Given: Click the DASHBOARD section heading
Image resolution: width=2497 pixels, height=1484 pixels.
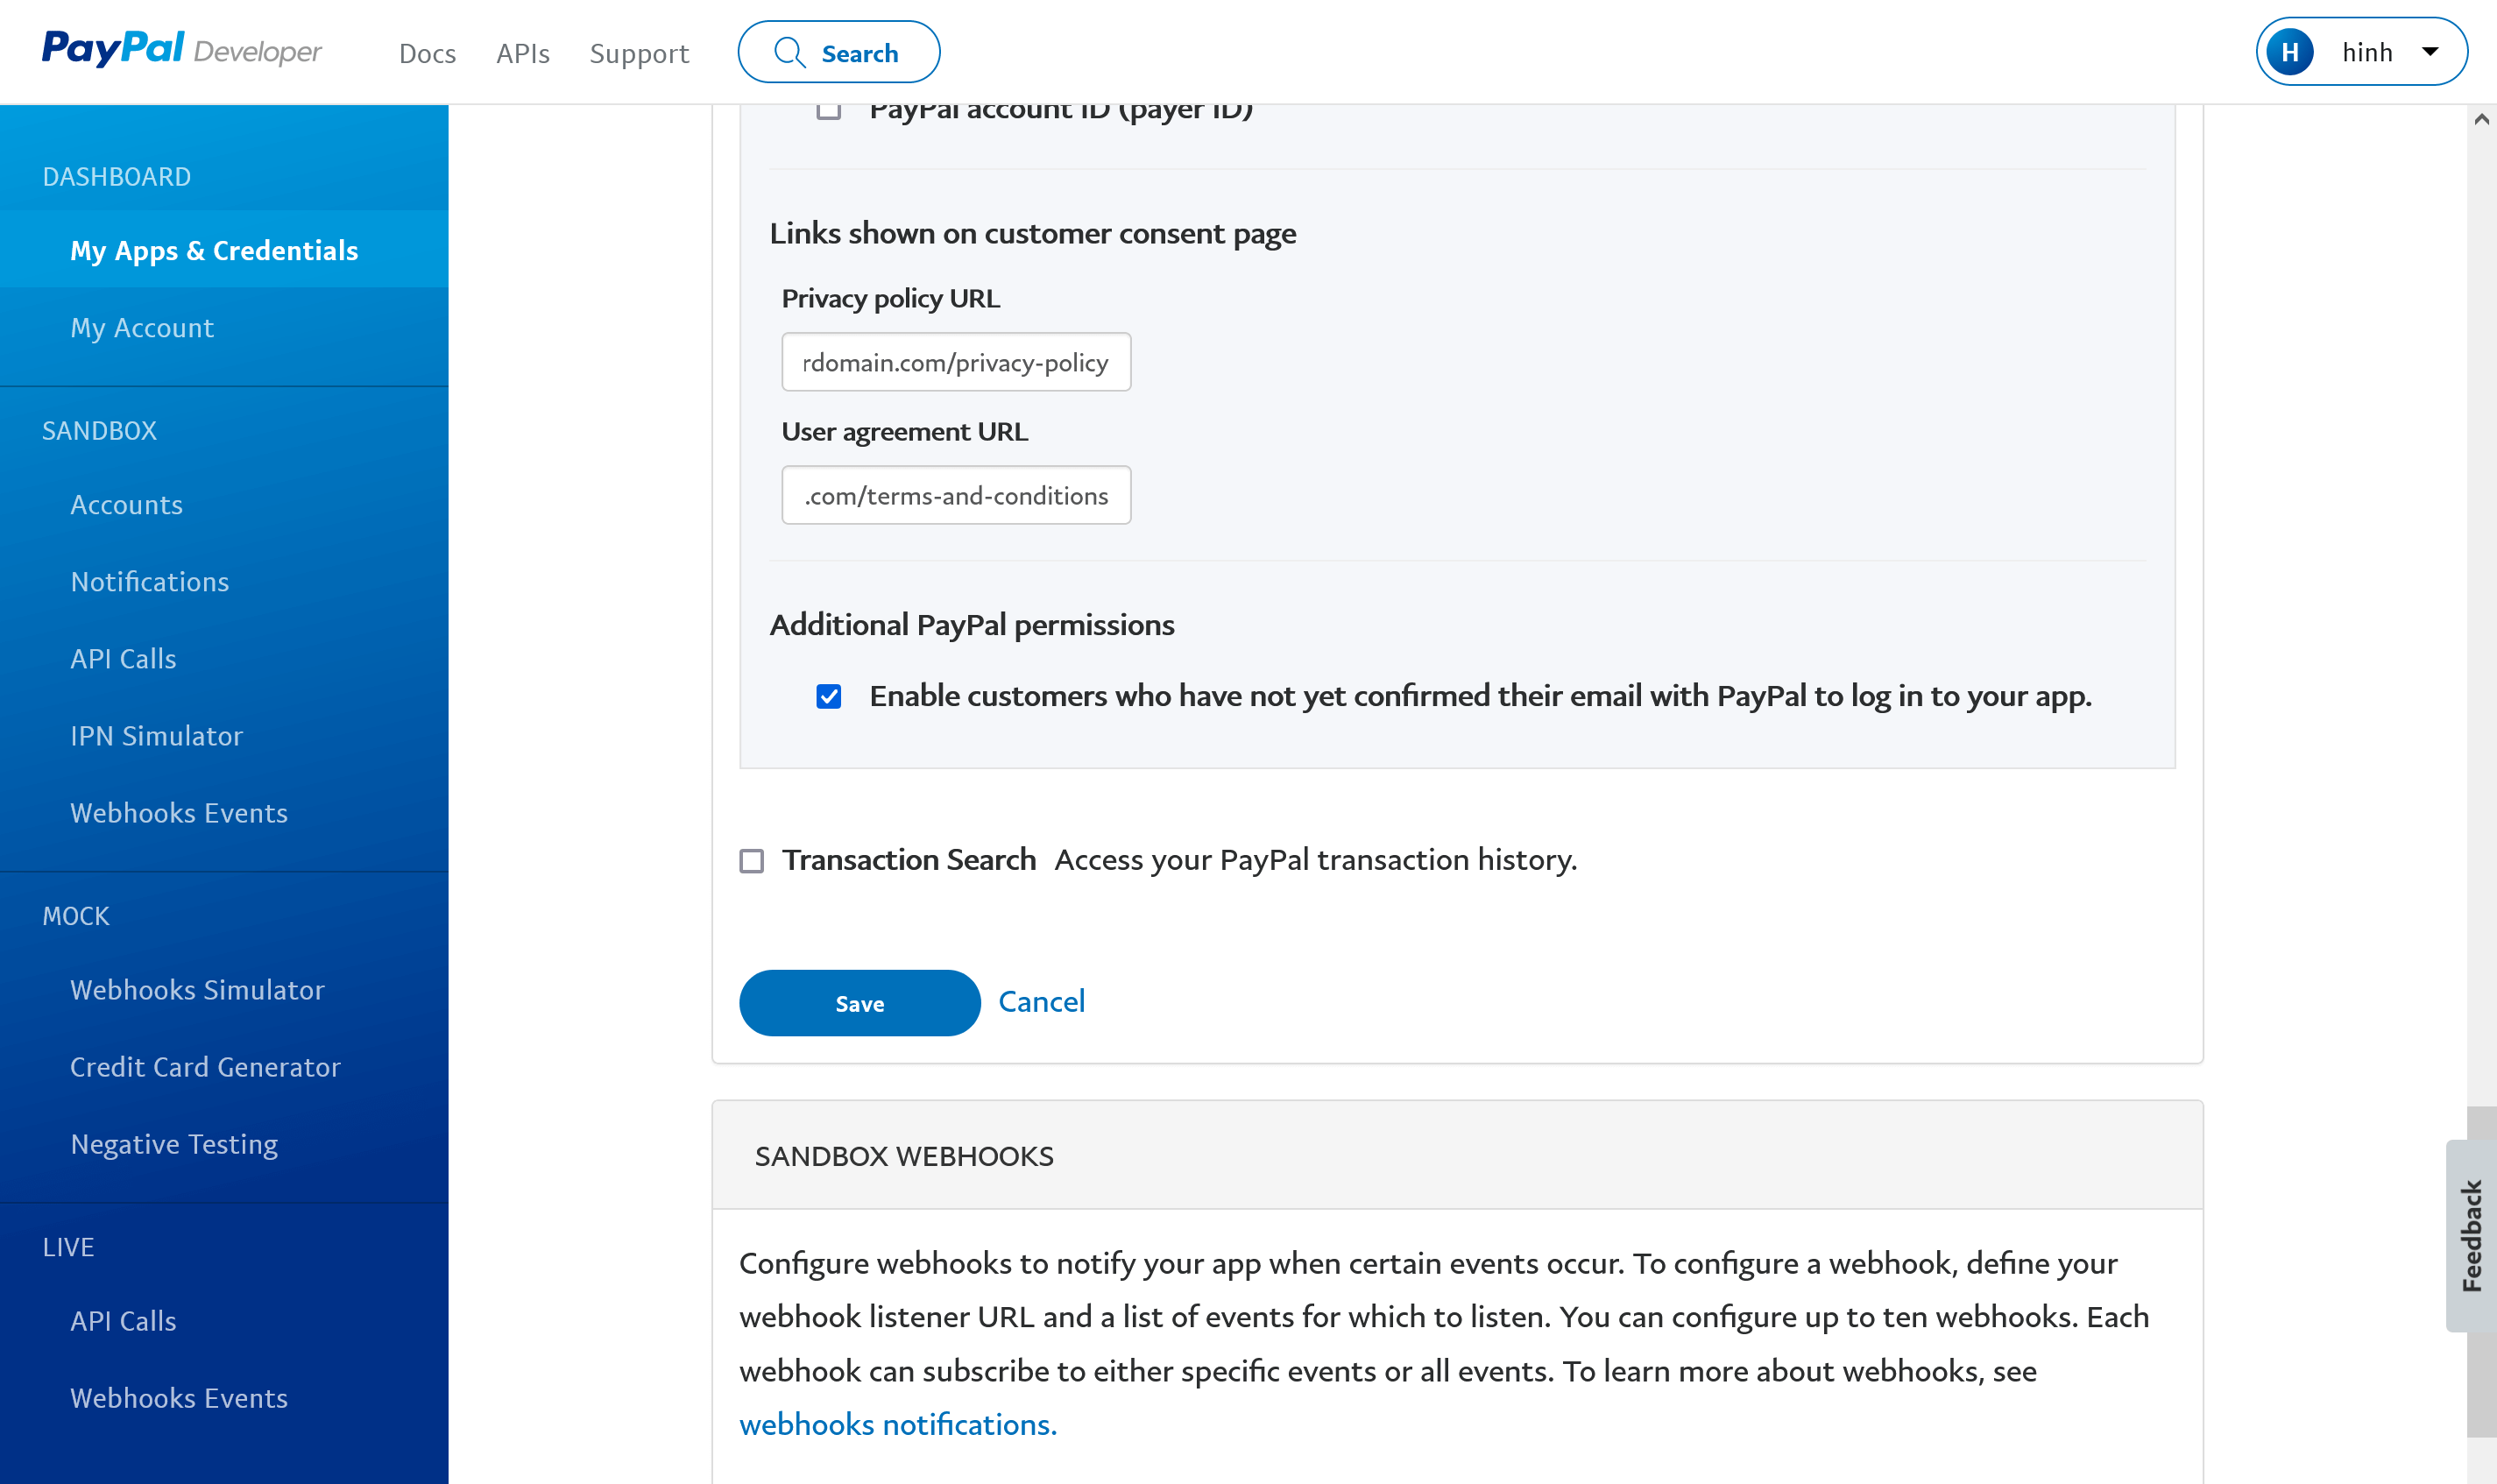Looking at the screenshot, I should click(117, 177).
